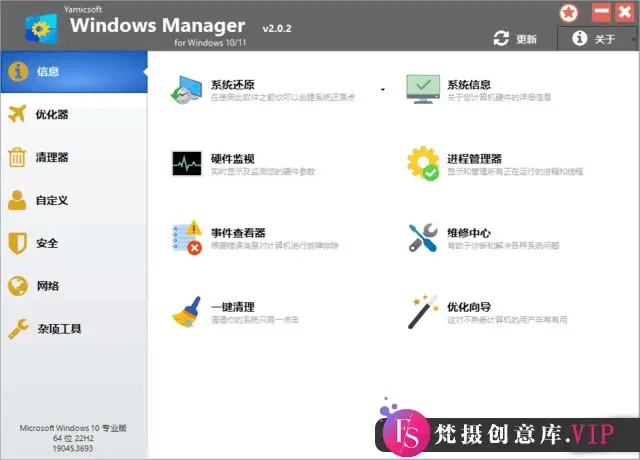Switch to the 优化器 tab

tap(74, 114)
